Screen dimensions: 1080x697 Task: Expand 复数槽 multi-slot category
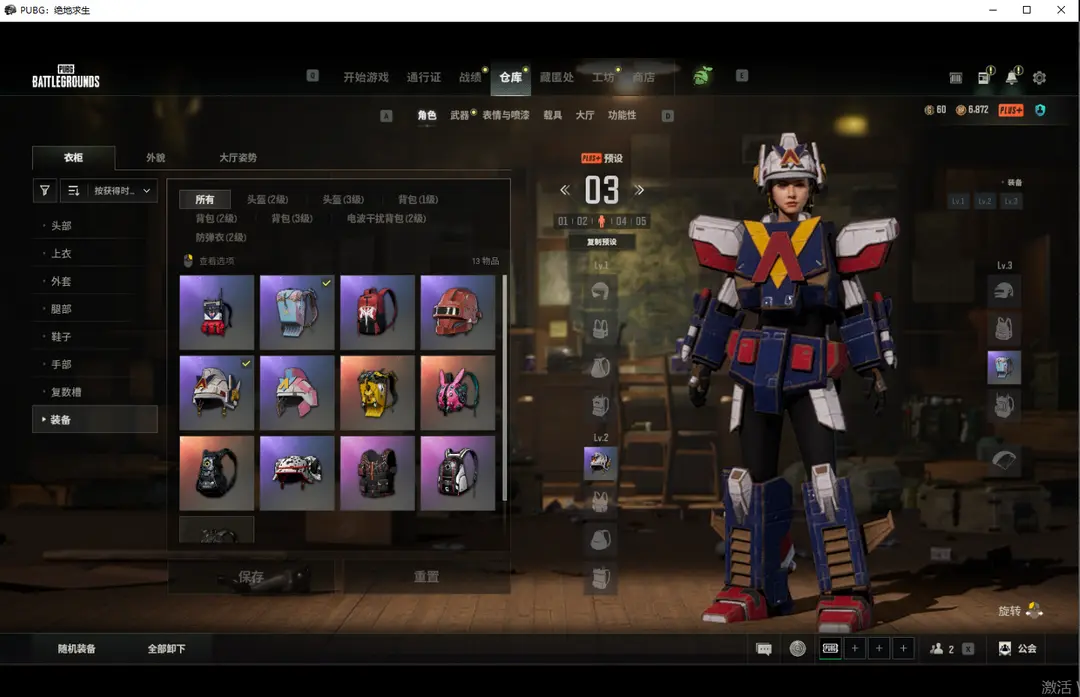(x=94, y=392)
